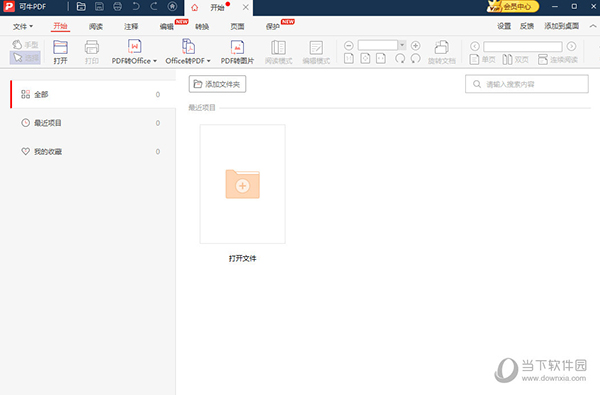The height and width of the screenshot is (395, 600).
Task: Click the 打开文件 label
Action: coord(243,259)
